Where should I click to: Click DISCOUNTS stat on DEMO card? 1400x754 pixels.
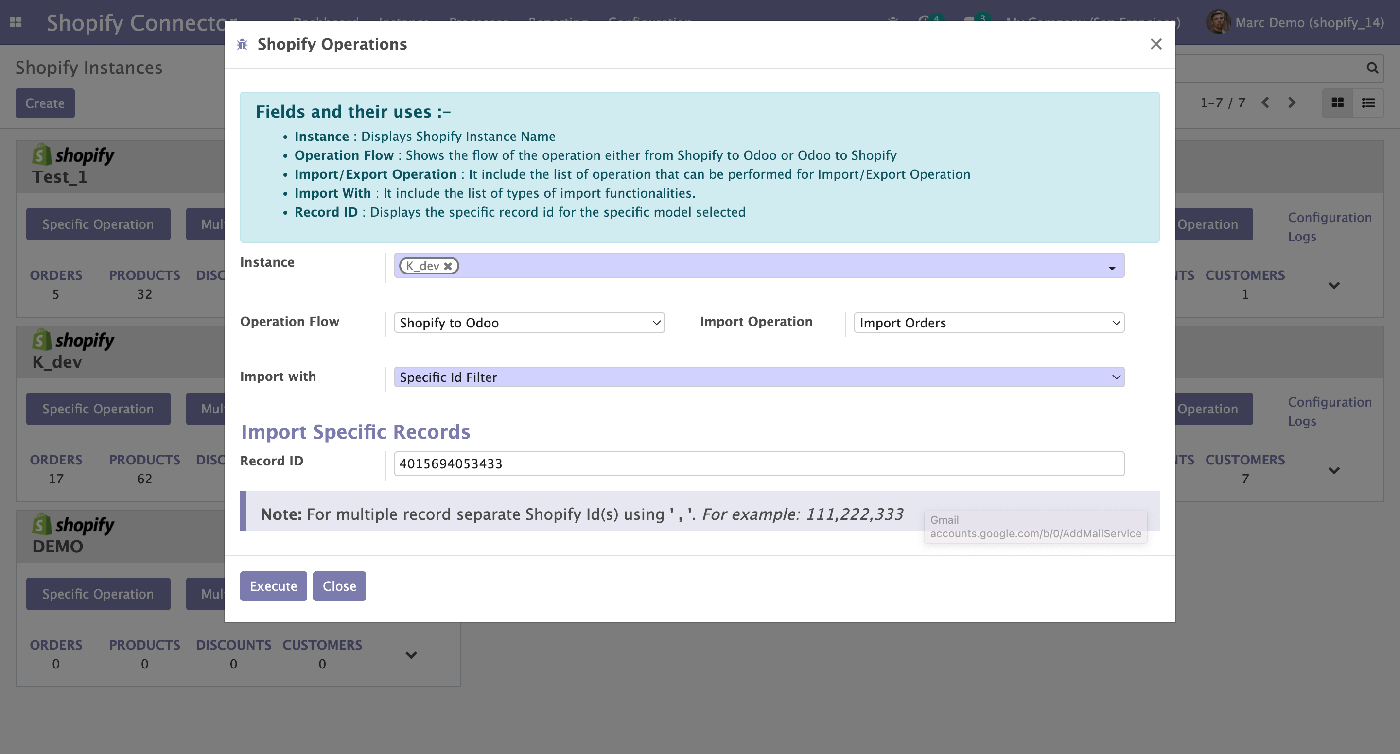[x=233, y=654]
